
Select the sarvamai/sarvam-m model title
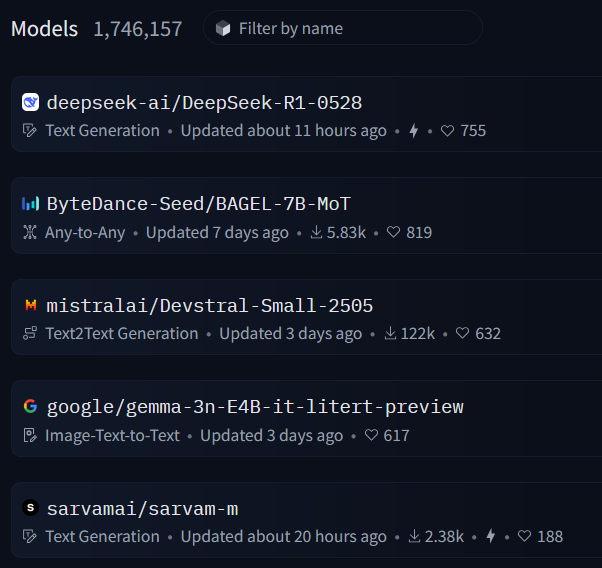pos(142,509)
